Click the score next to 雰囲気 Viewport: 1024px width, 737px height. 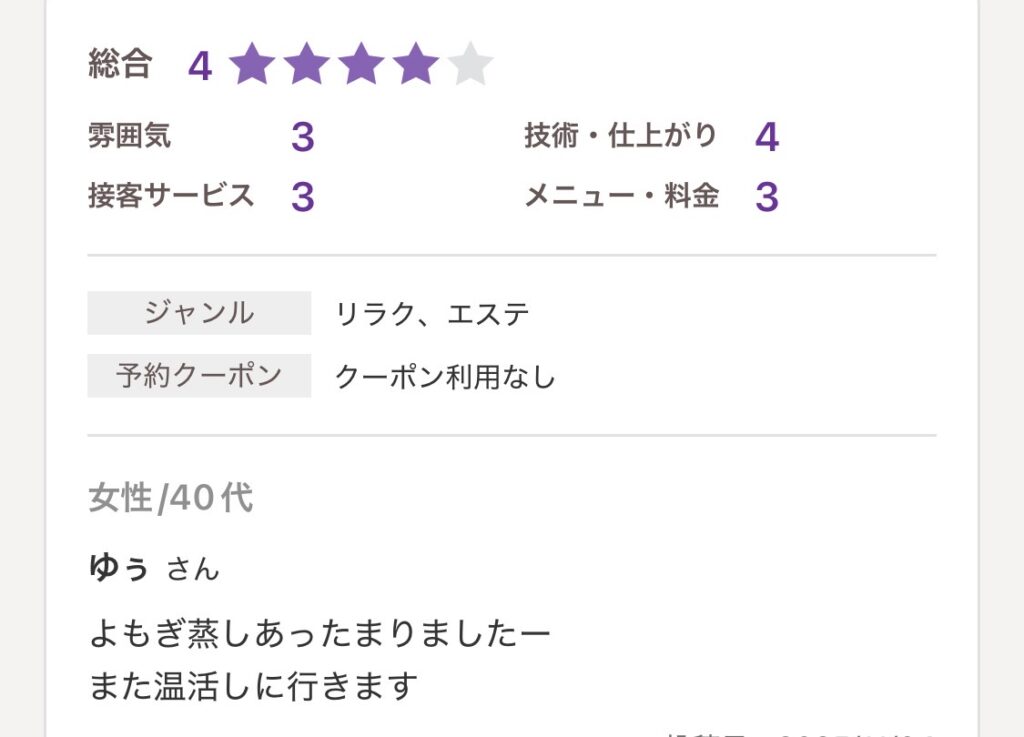[303, 137]
